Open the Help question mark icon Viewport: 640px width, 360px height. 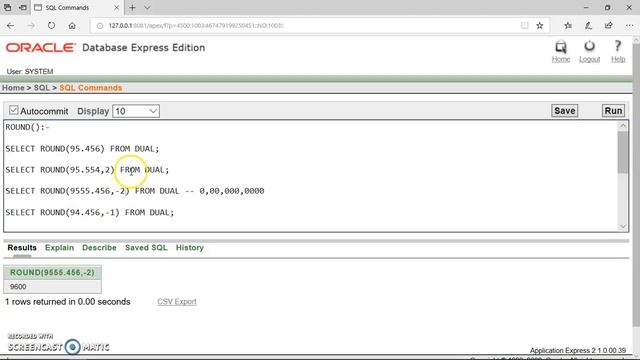(618, 46)
